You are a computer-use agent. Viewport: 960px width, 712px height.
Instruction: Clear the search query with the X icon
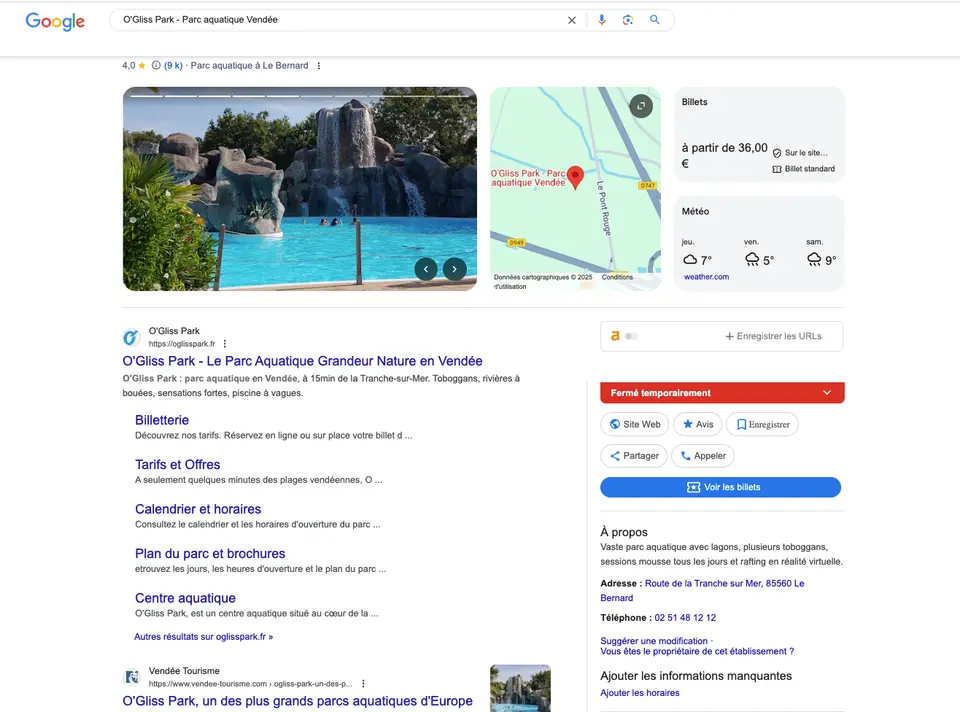click(571, 20)
